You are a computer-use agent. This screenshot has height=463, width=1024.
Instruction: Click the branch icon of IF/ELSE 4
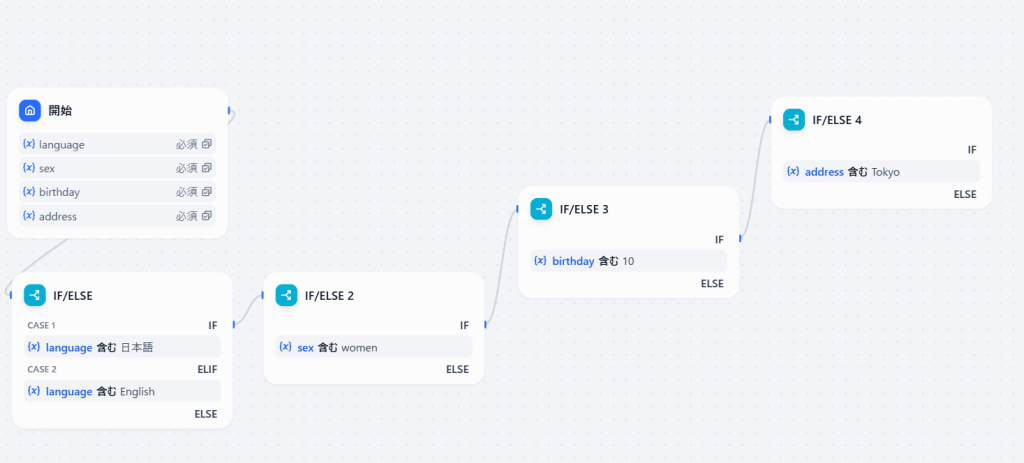point(793,120)
